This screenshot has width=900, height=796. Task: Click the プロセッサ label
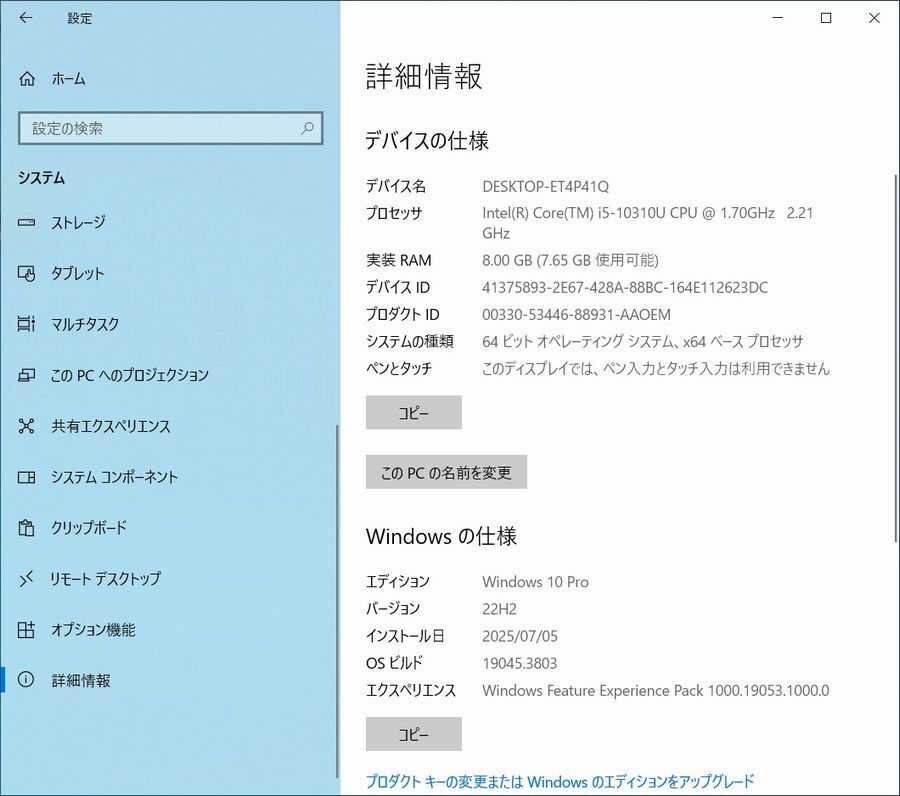[394, 213]
